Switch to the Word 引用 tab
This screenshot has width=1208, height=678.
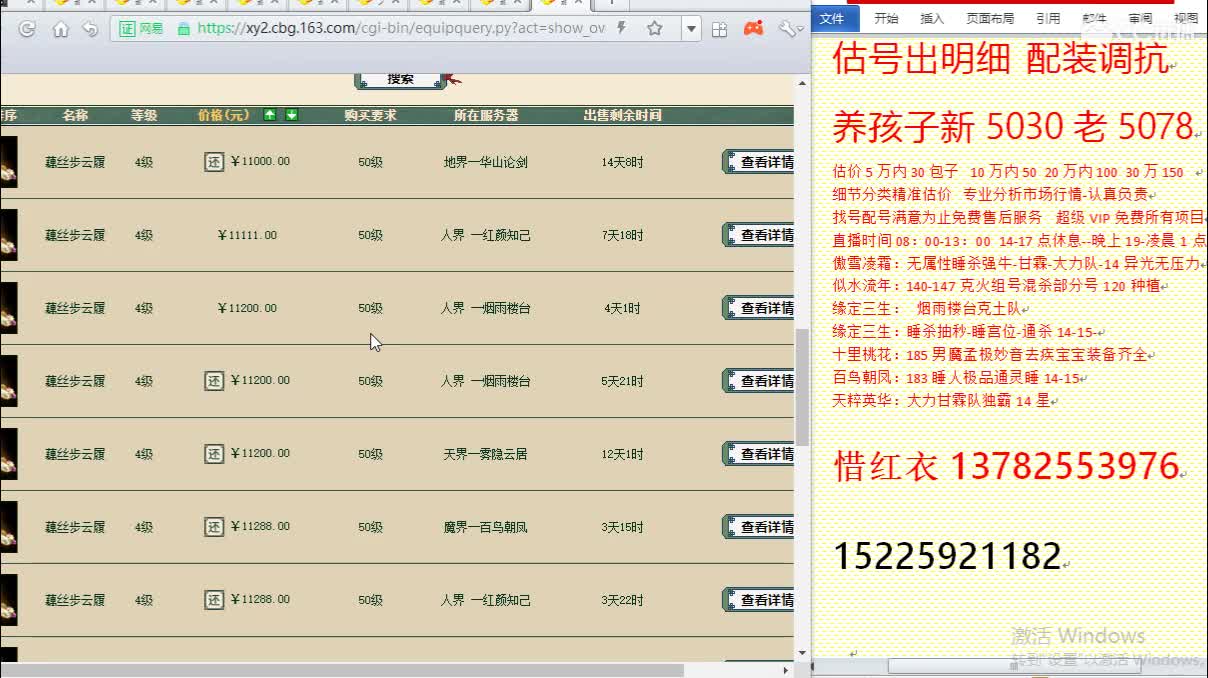click(1048, 18)
